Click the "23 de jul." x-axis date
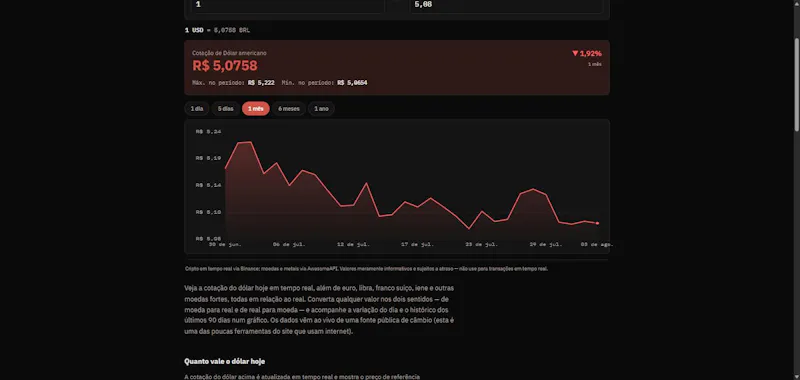Image resolution: width=800 pixels, height=380 pixels. [481, 245]
